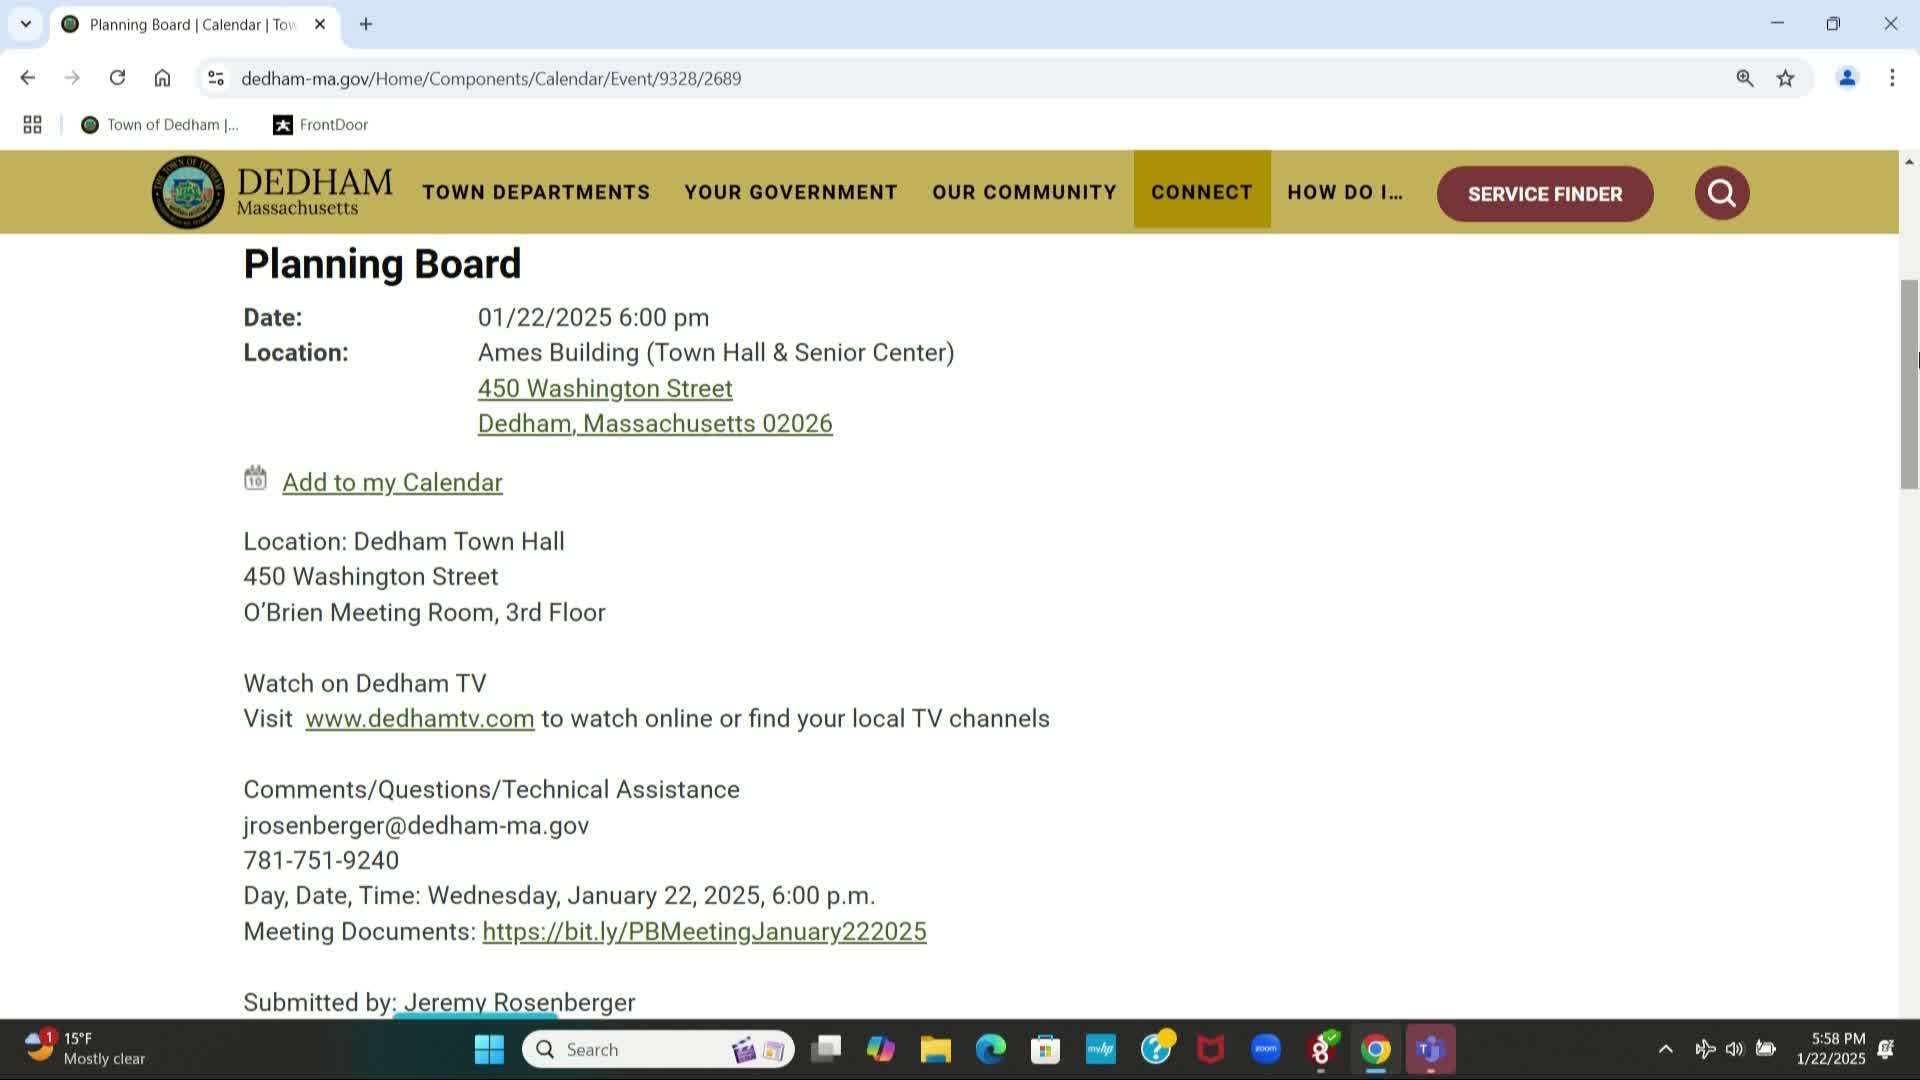Viewport: 1920px width, 1080px height.
Task: Click the O'Brien Meeting Room, 3rd Floor text
Action: pyautogui.click(x=424, y=612)
